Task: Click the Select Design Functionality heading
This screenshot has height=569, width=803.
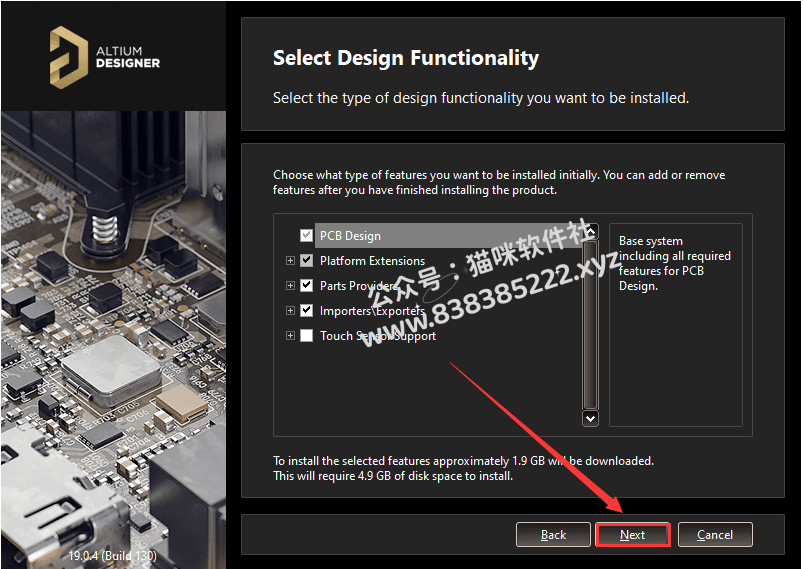Action: click(x=406, y=58)
